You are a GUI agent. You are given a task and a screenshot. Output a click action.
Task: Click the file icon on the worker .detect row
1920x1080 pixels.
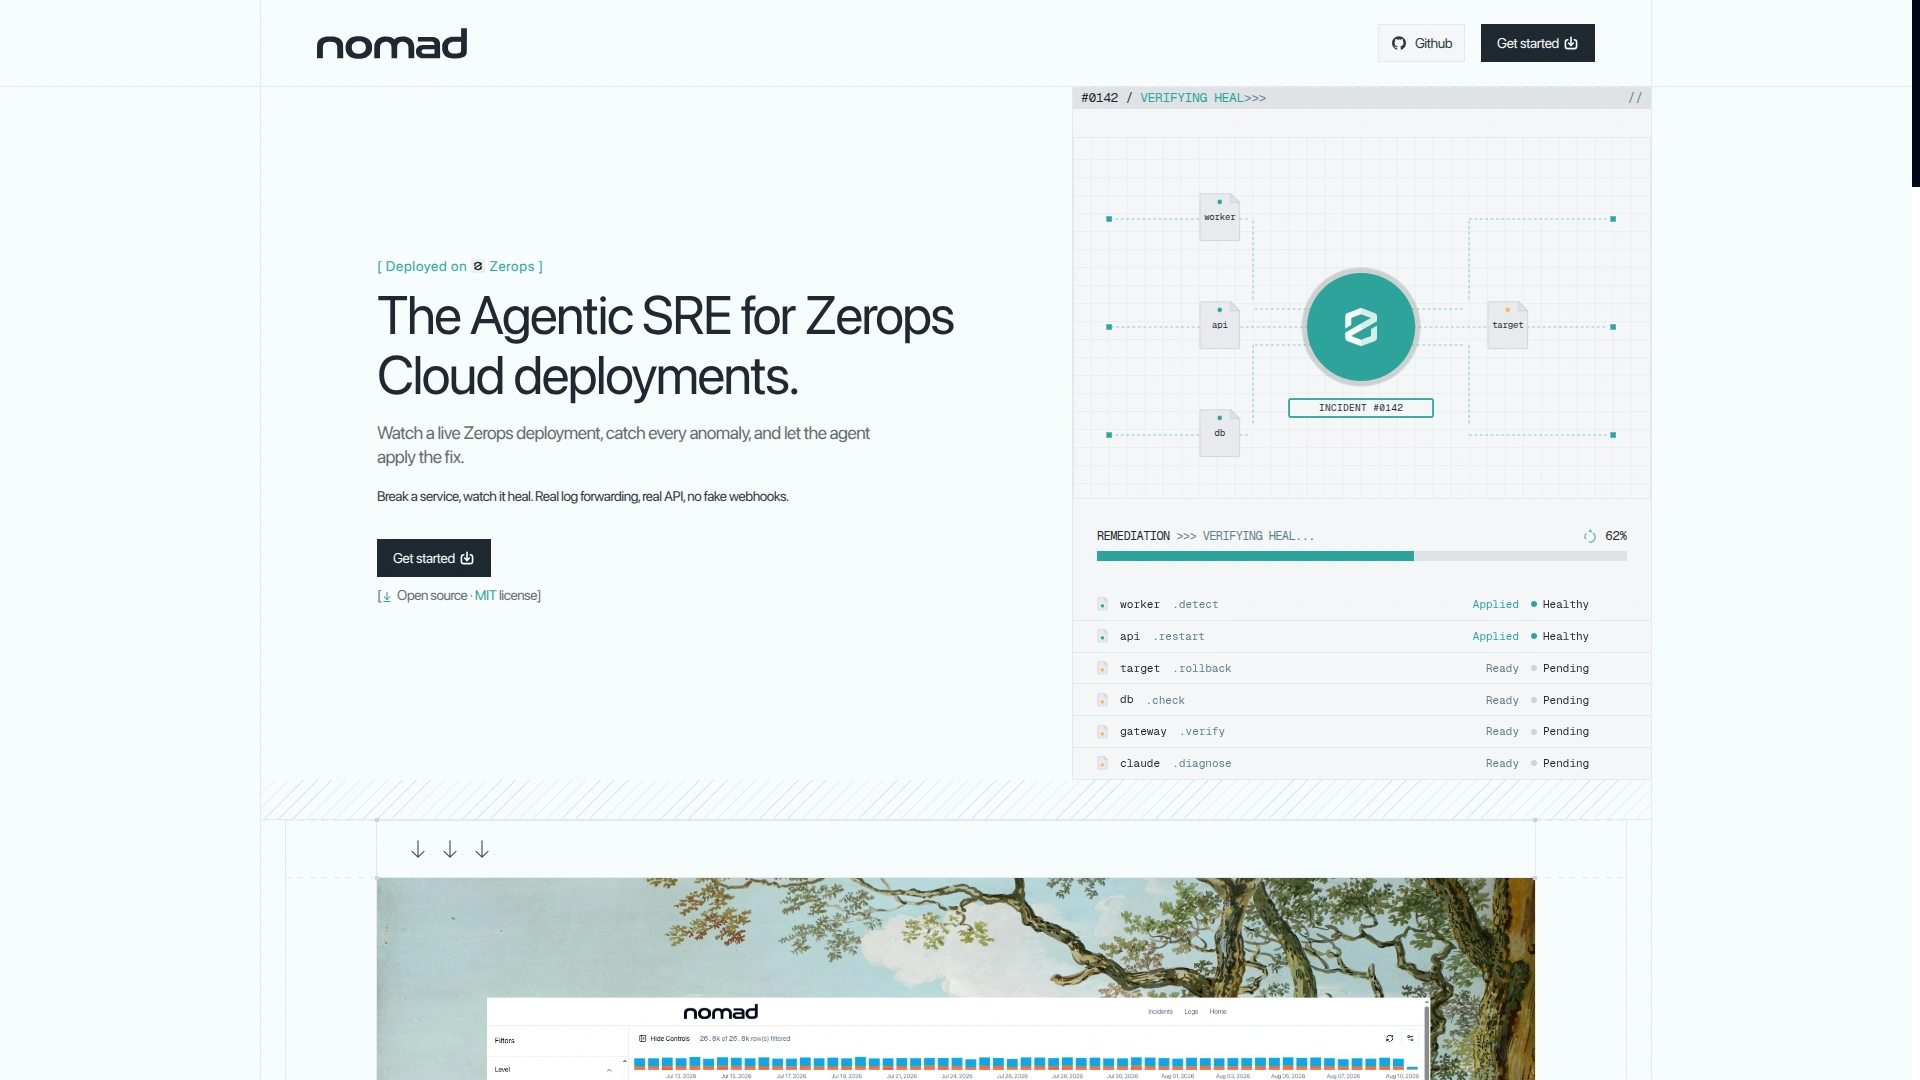click(x=1102, y=604)
